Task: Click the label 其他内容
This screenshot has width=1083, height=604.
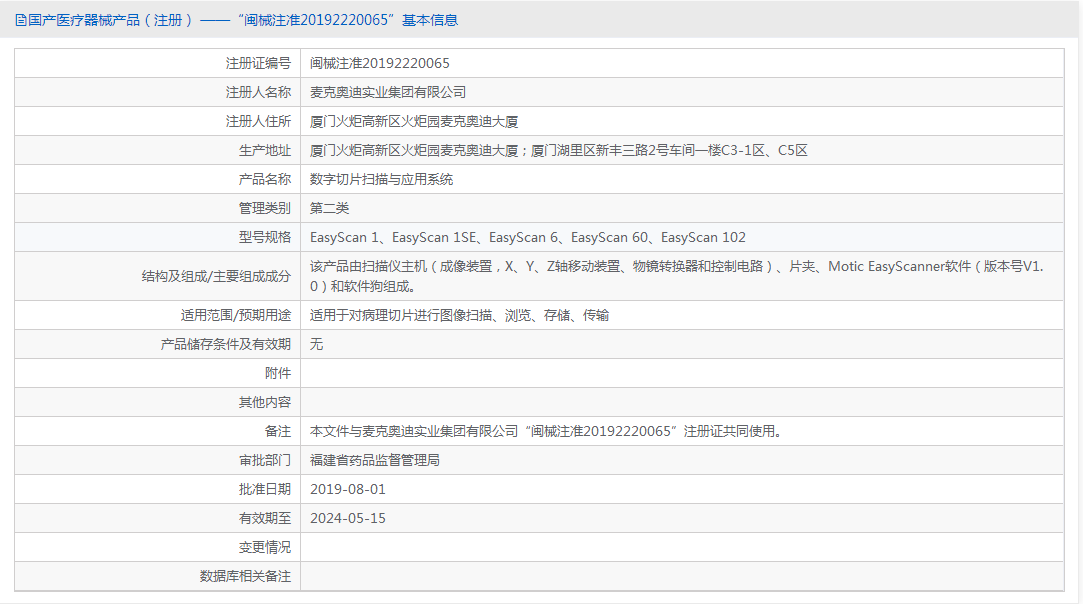Action: [x=265, y=403]
